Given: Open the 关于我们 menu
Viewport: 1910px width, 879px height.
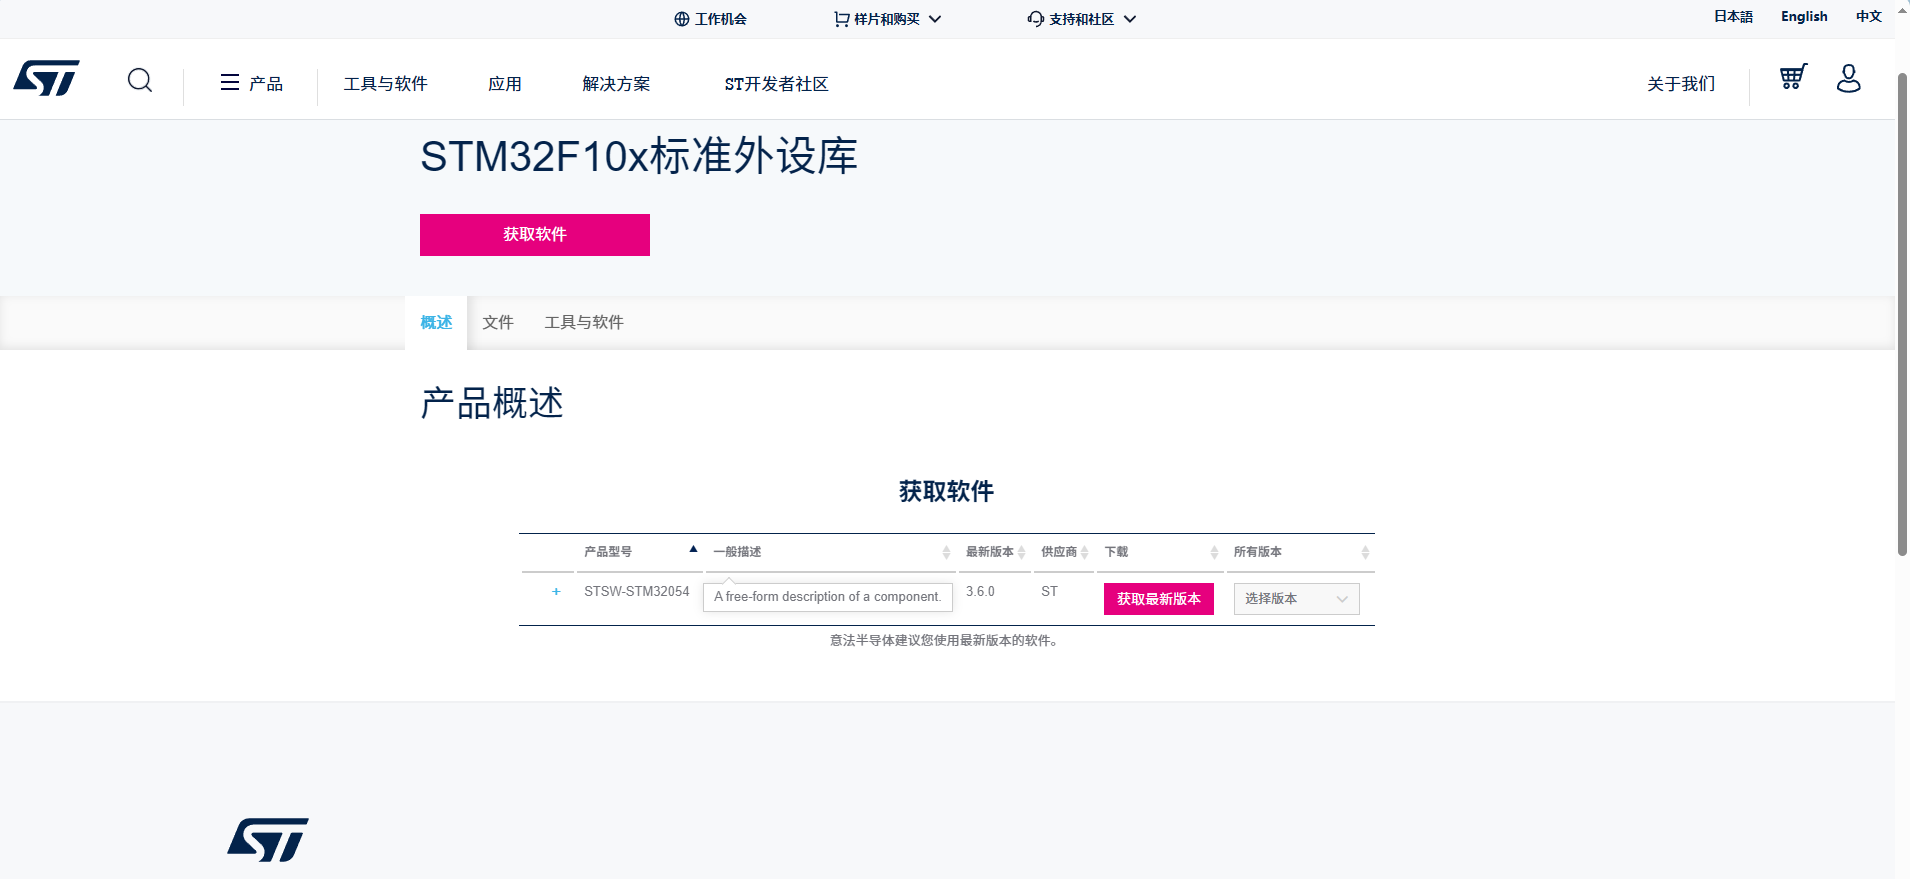Looking at the screenshot, I should pos(1681,84).
